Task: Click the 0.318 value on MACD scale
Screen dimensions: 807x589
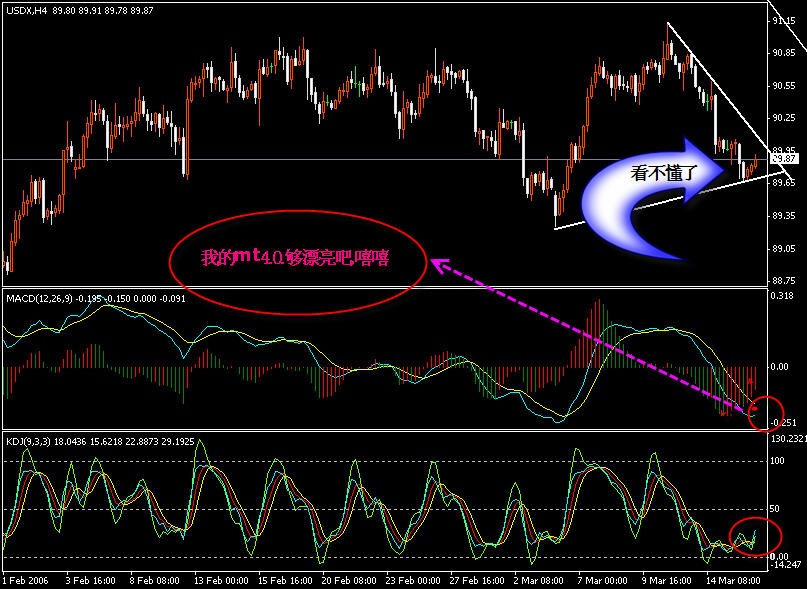Action: tap(780, 296)
